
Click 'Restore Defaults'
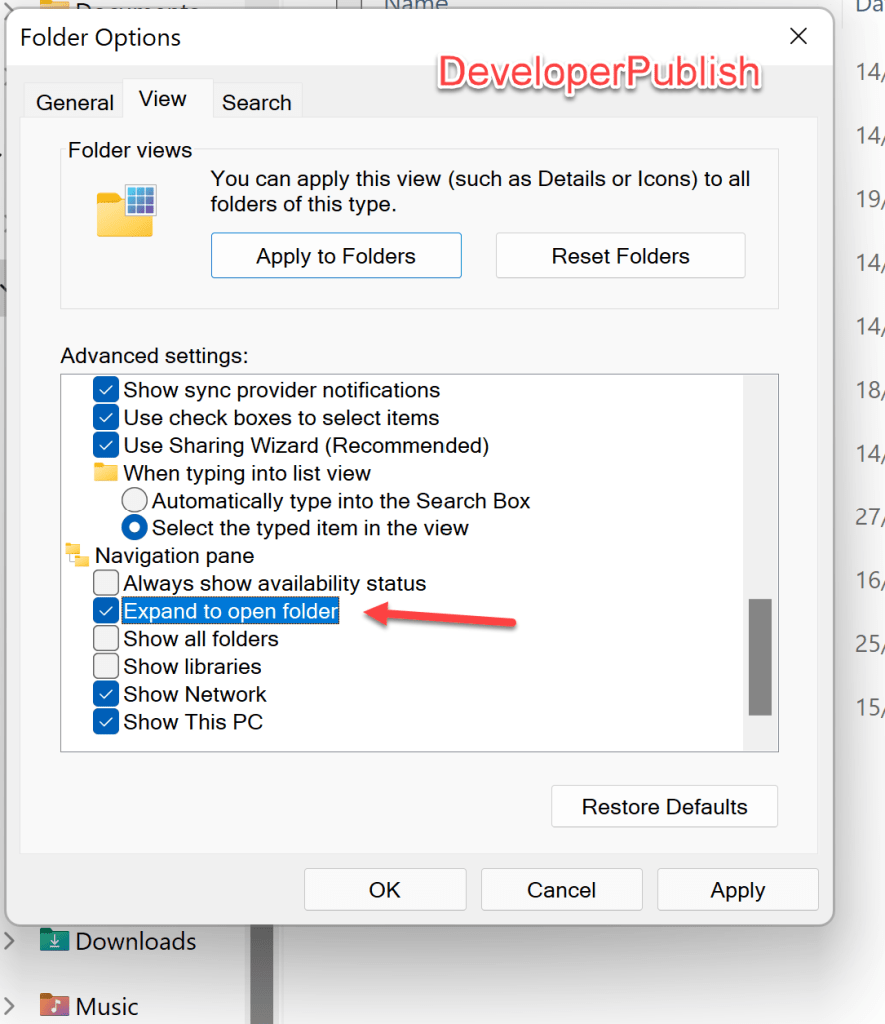[663, 806]
